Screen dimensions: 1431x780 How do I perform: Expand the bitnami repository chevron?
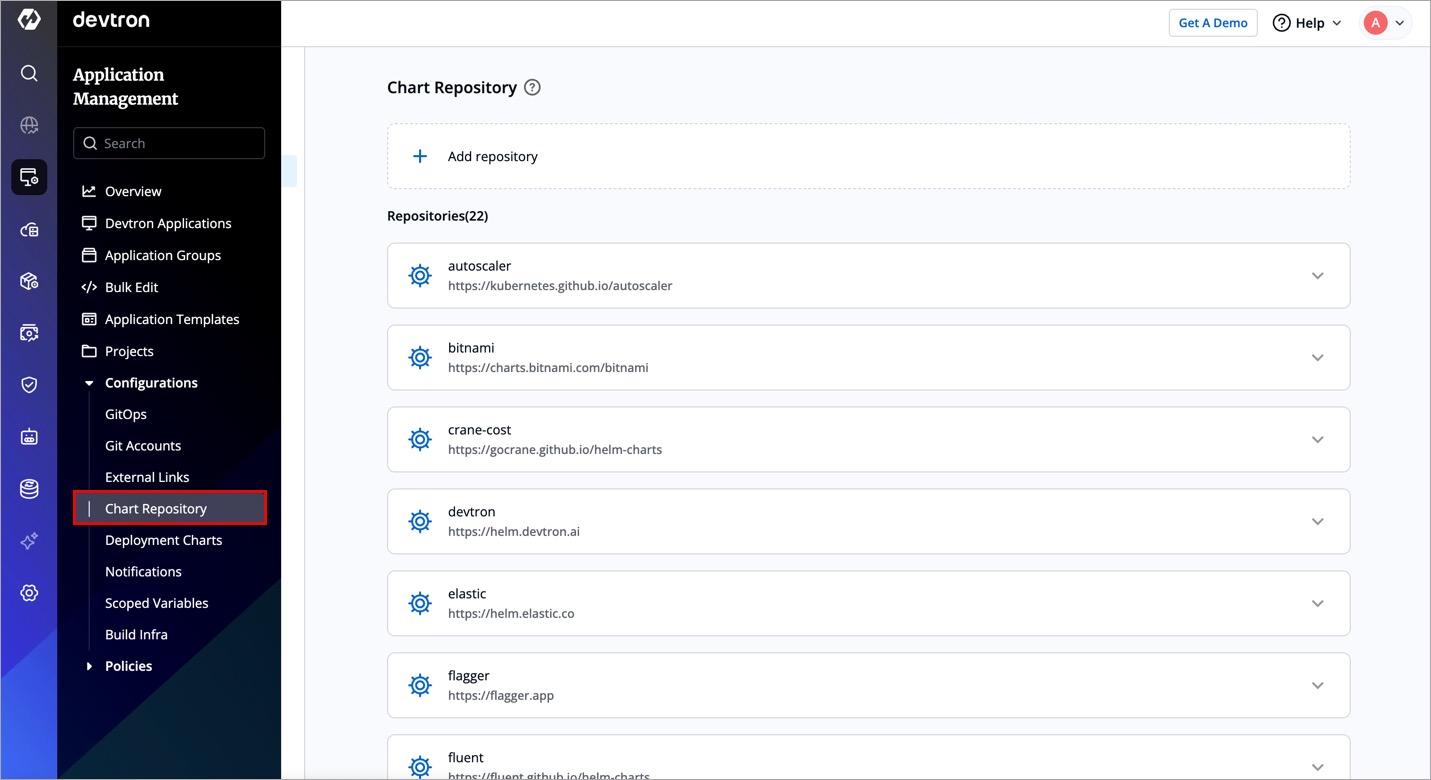click(x=1317, y=358)
